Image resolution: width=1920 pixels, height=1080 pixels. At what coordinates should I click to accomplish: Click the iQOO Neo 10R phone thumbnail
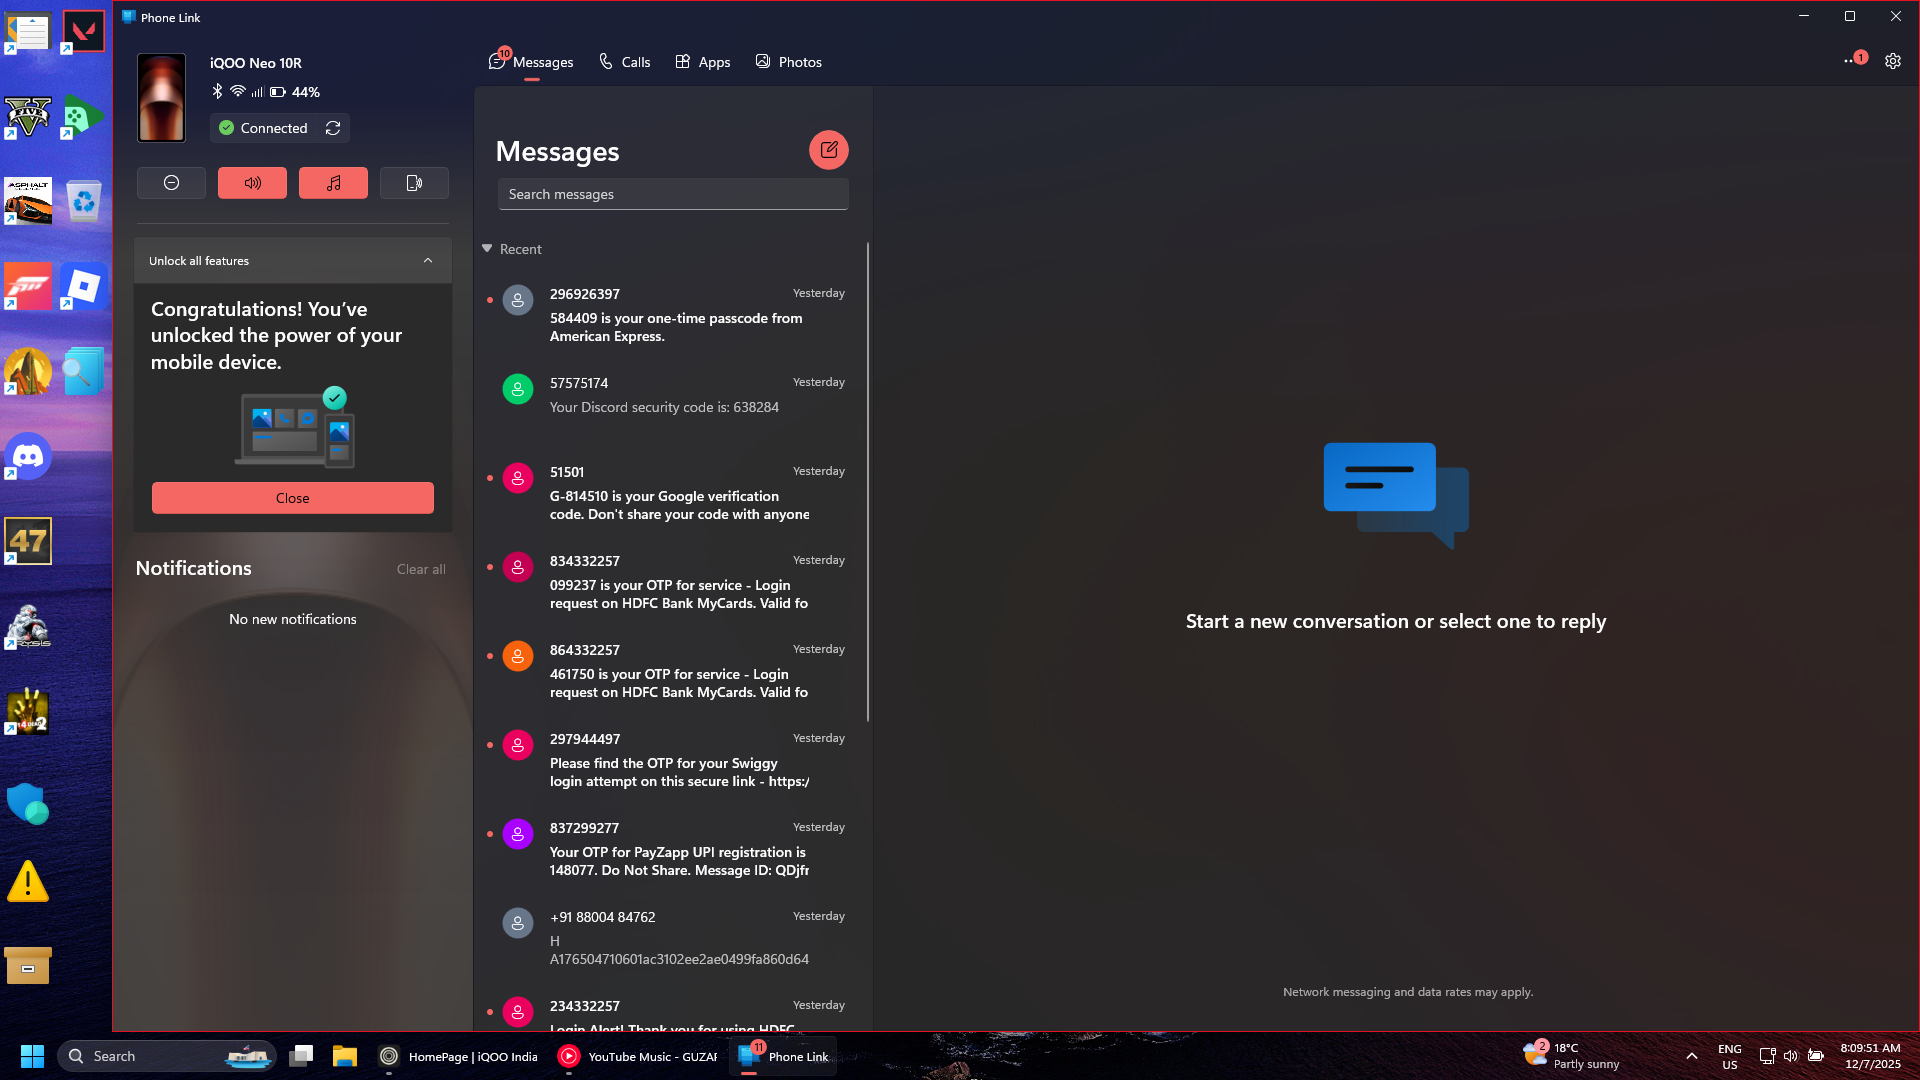[161, 98]
